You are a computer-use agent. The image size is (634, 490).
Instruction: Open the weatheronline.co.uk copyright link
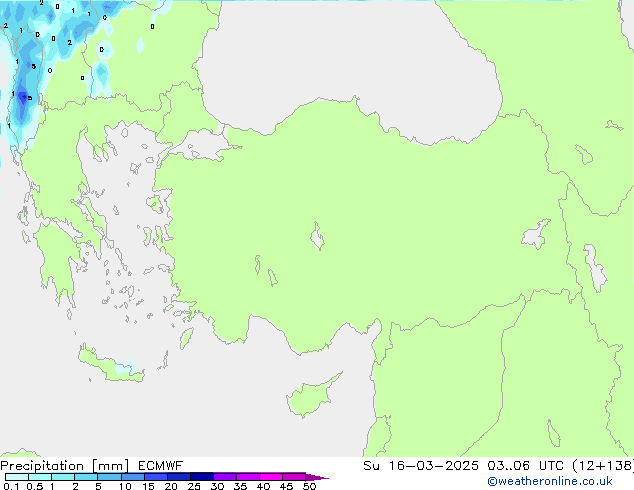coord(550,481)
